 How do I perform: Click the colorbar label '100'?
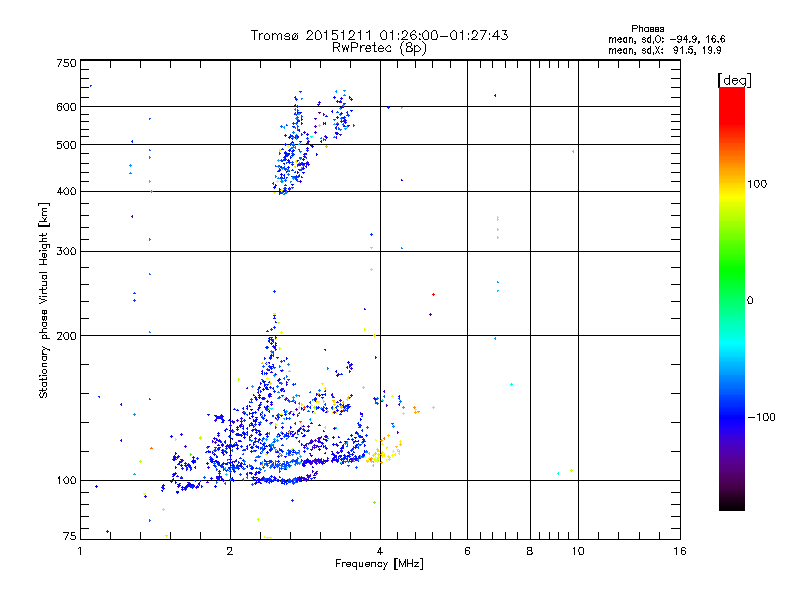pos(757,184)
